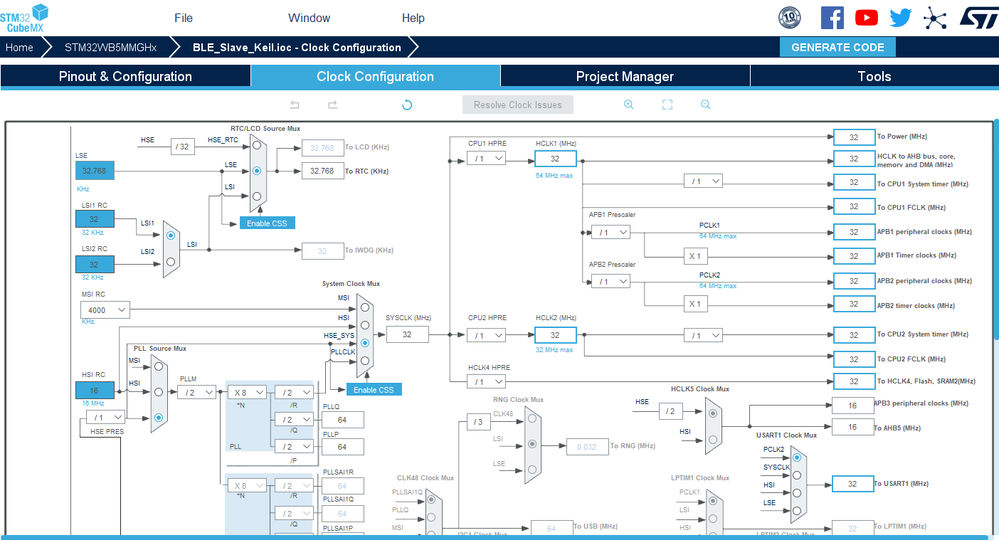This screenshot has height=540, width=999.
Task: Select LSI radio on RTC/LCD Source Mux
Action: (x=257, y=196)
